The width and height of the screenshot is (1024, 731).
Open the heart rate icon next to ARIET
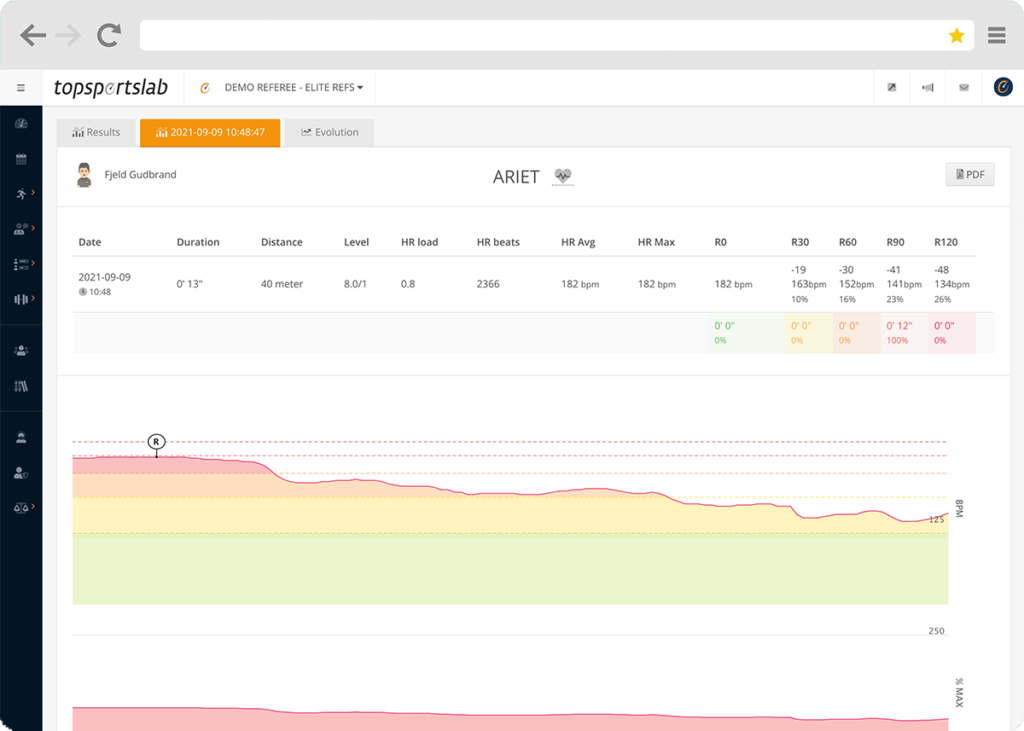click(x=562, y=176)
